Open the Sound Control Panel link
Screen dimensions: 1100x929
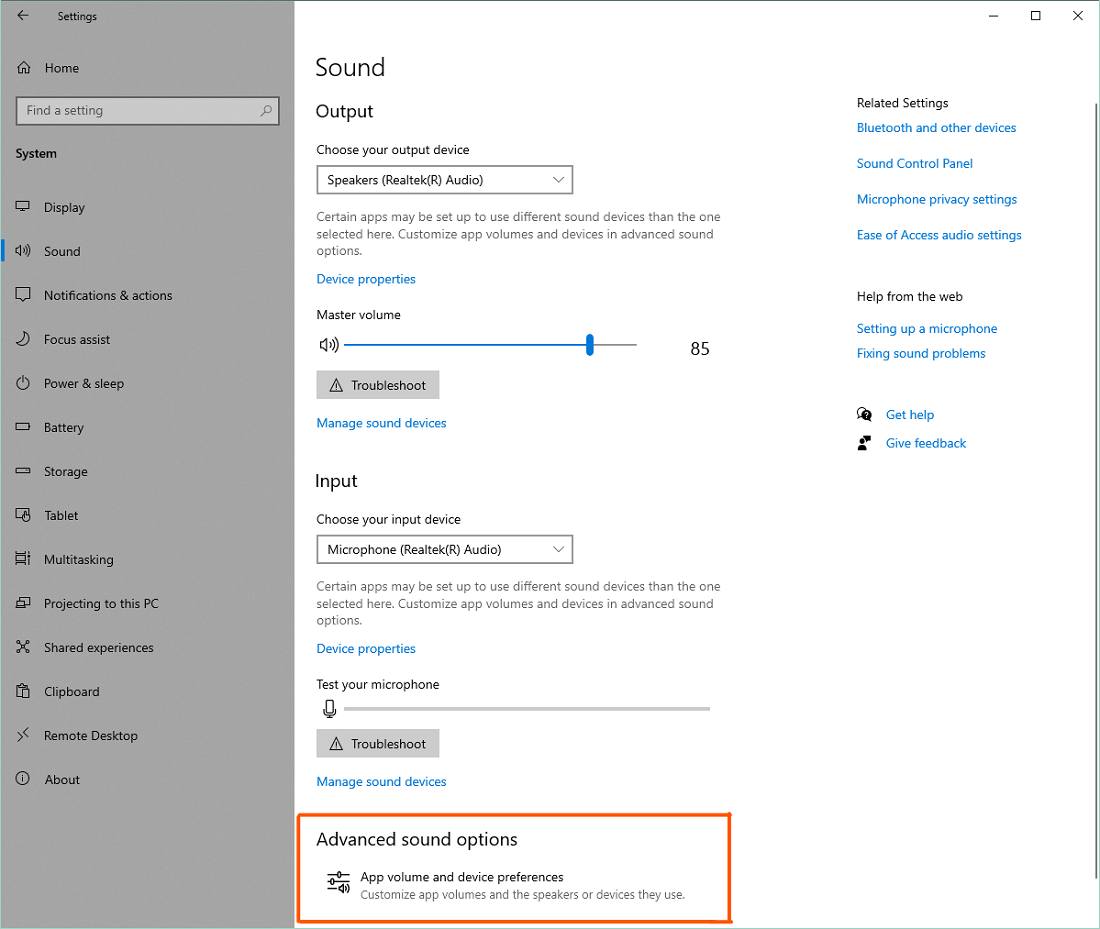tap(914, 164)
